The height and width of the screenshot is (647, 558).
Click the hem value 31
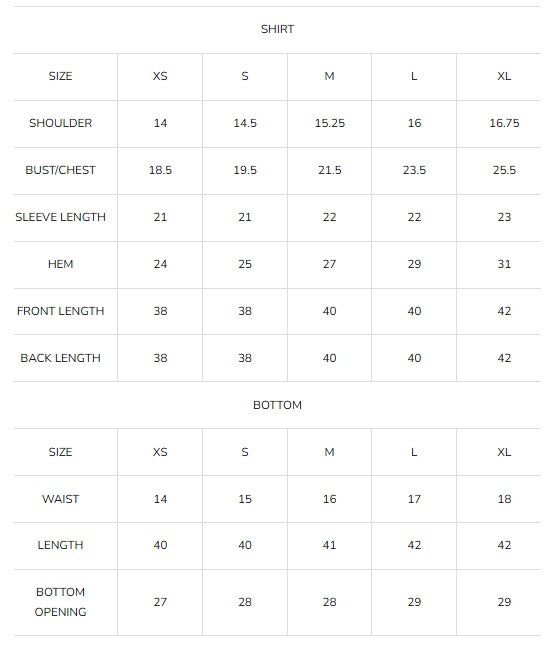504,264
